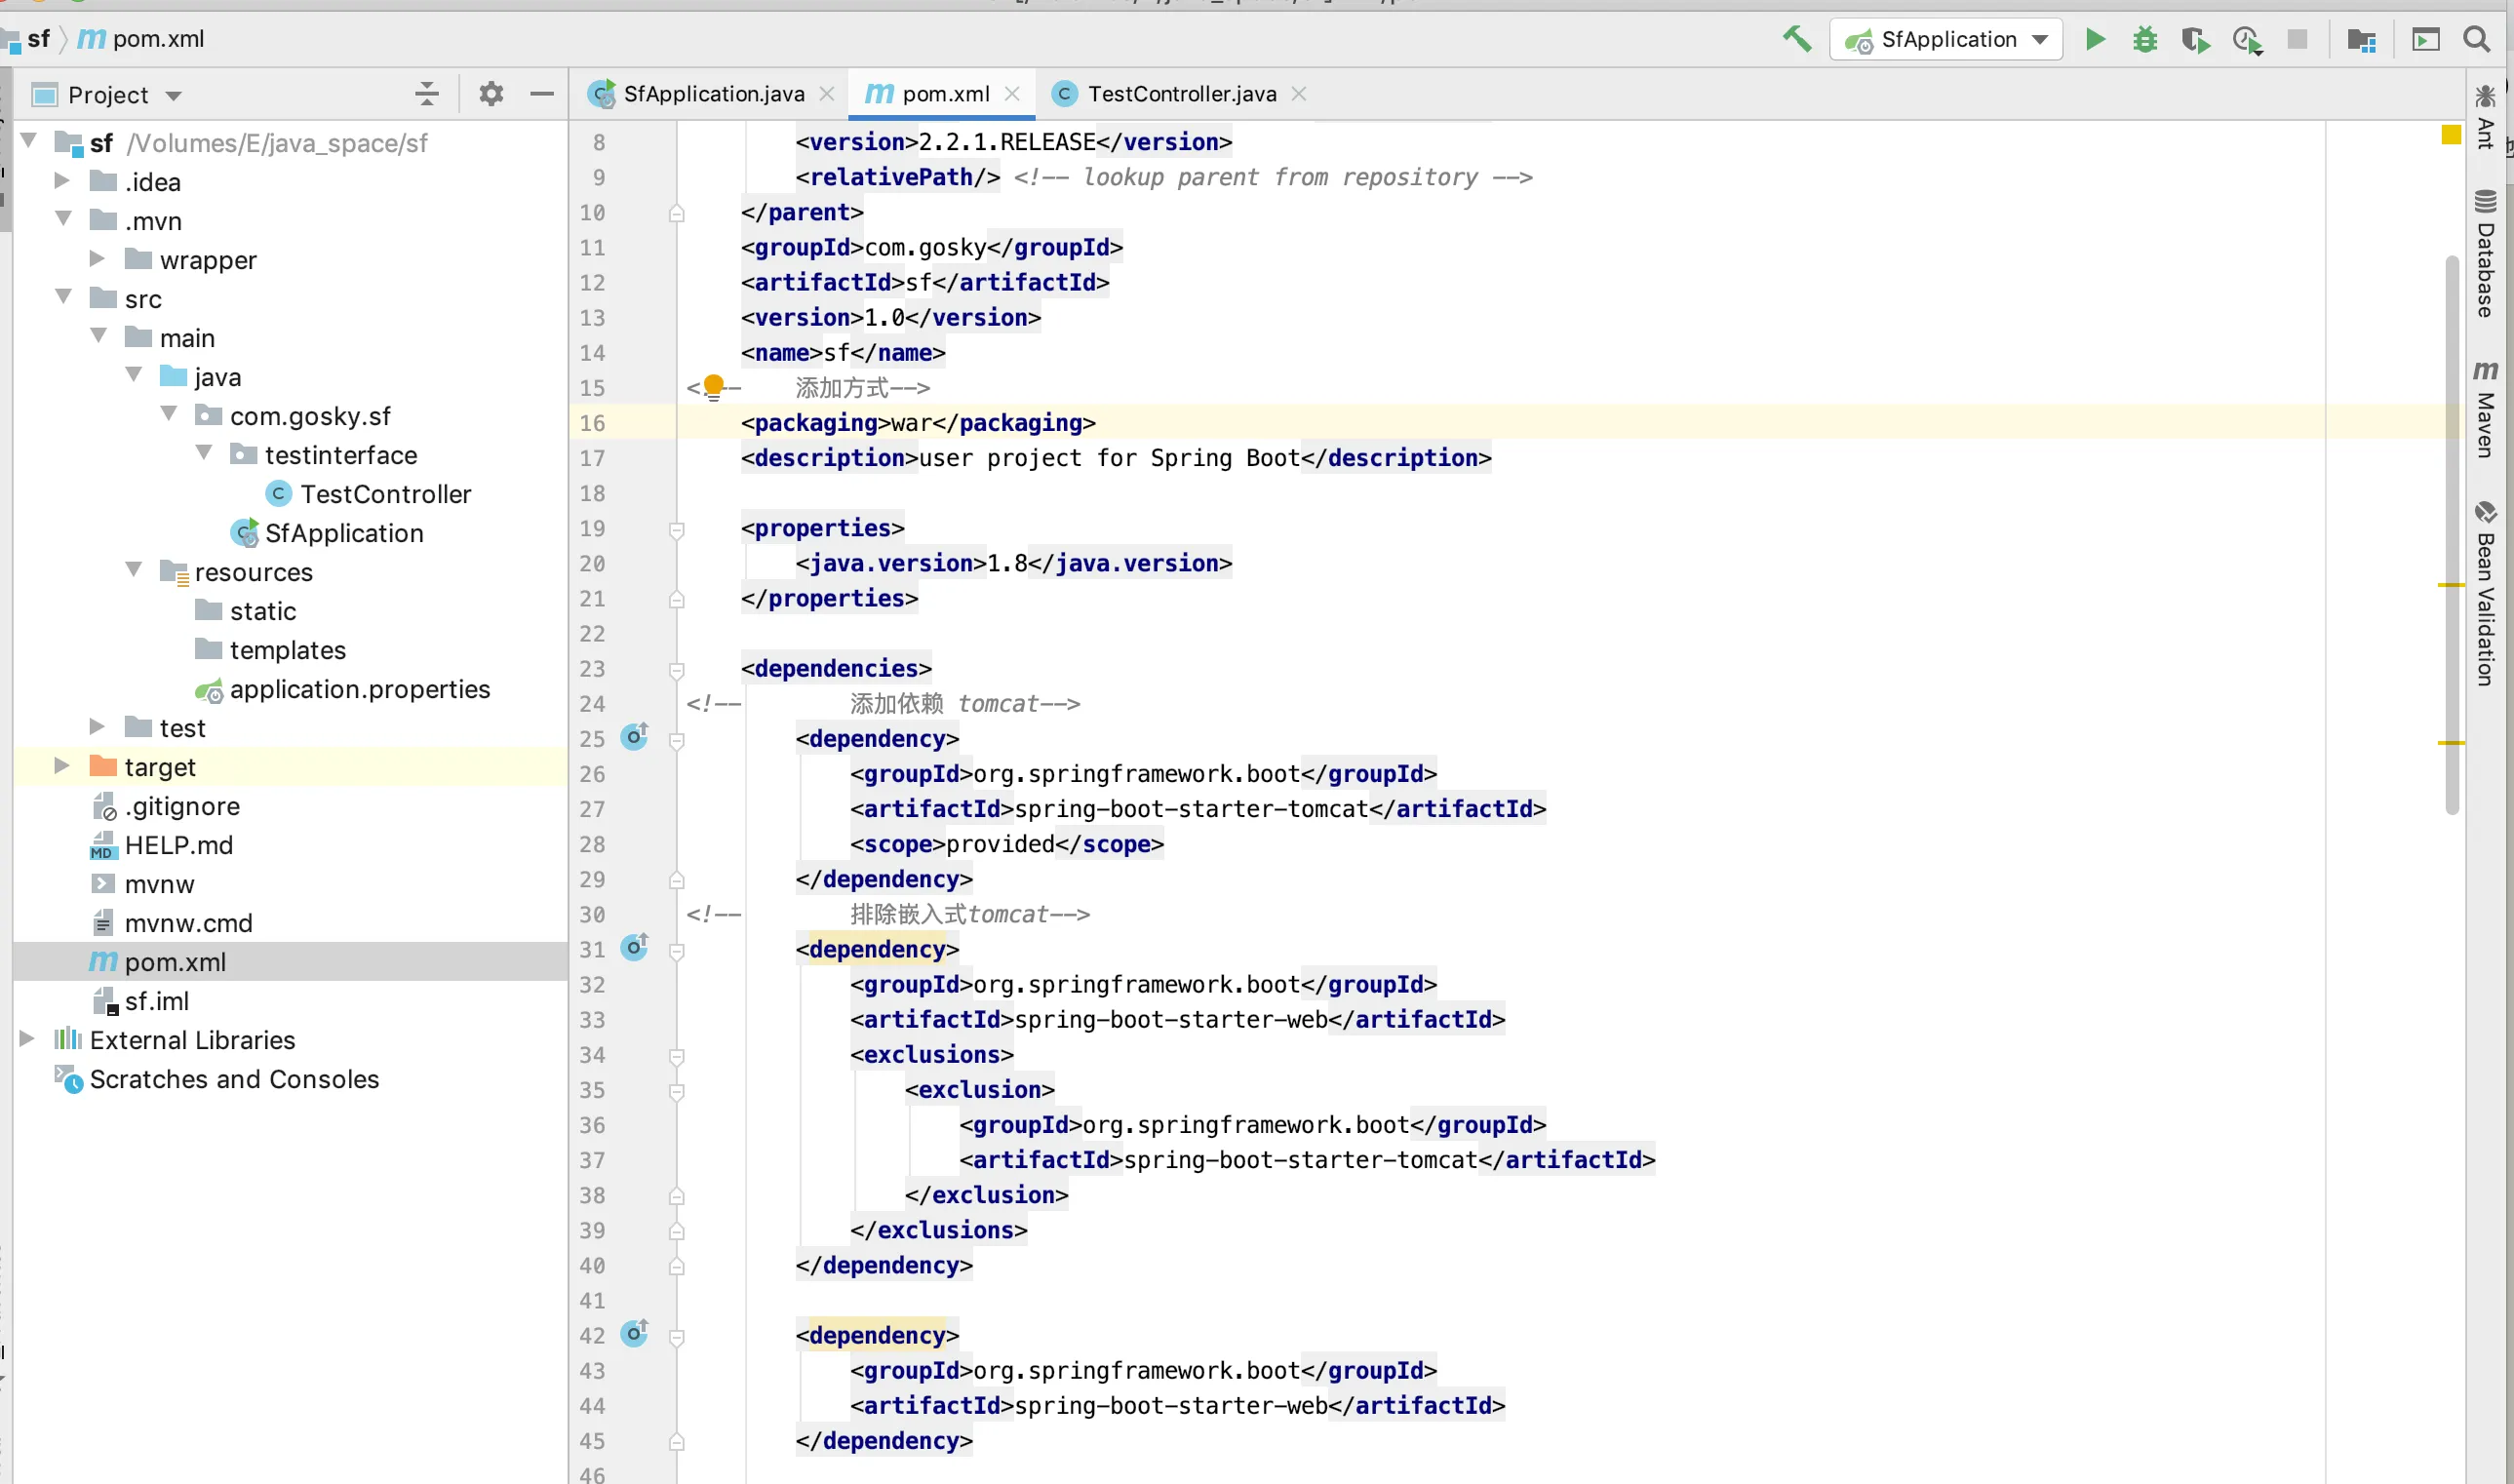
Task: Open the Maven tool window
Action: tap(2485, 409)
